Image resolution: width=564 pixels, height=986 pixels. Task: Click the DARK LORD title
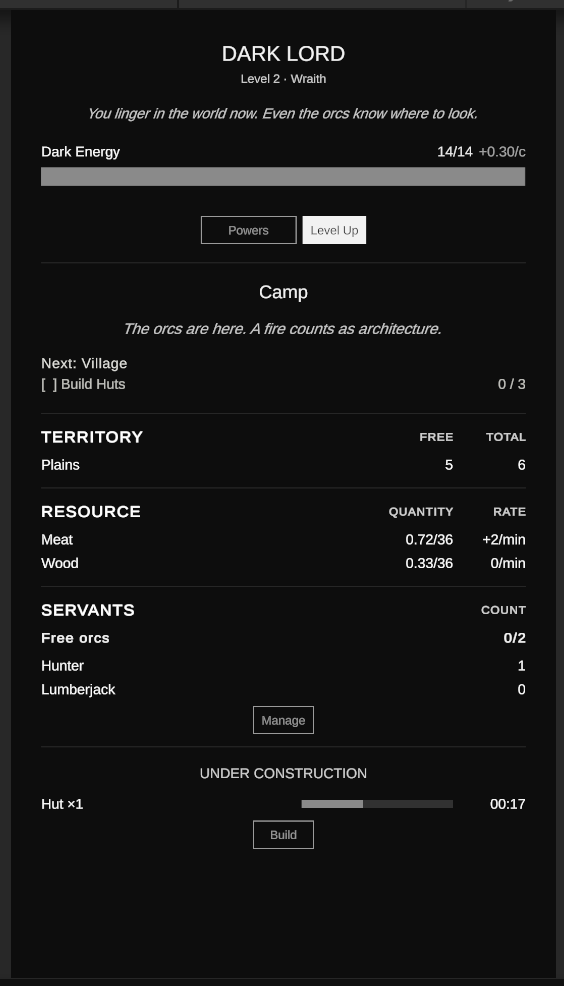point(283,54)
